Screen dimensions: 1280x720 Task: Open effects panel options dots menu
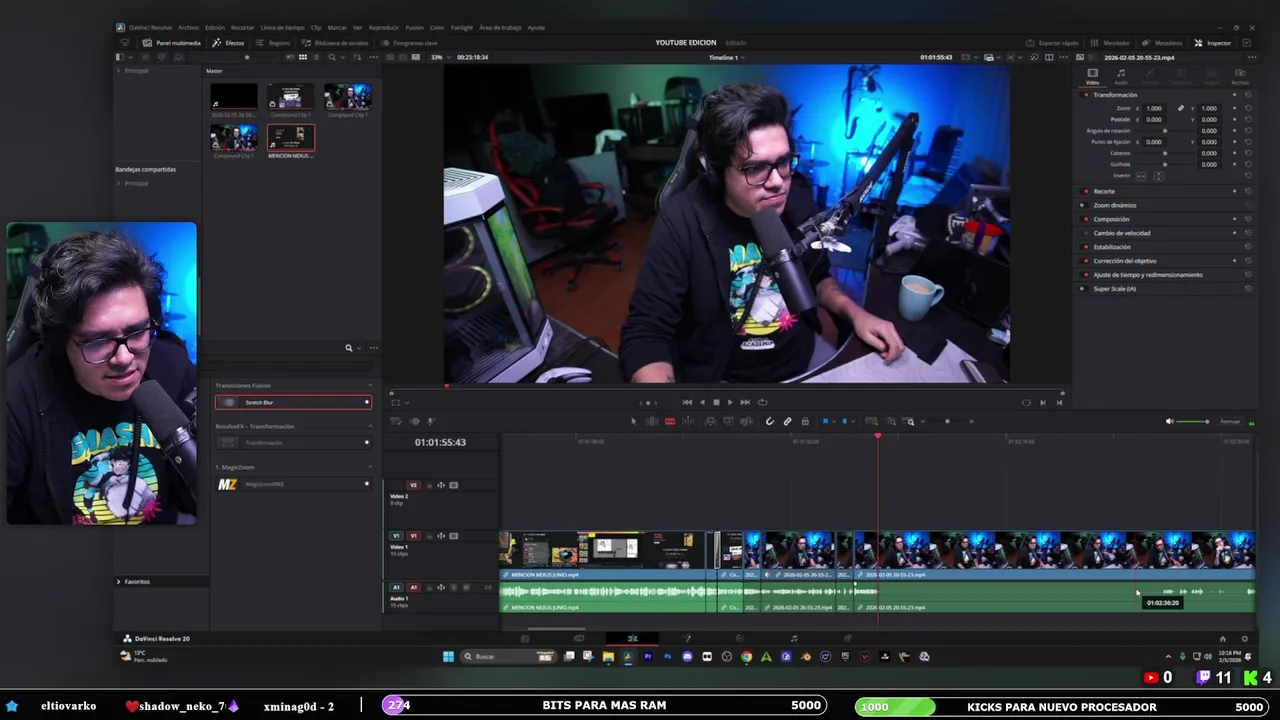pos(373,348)
